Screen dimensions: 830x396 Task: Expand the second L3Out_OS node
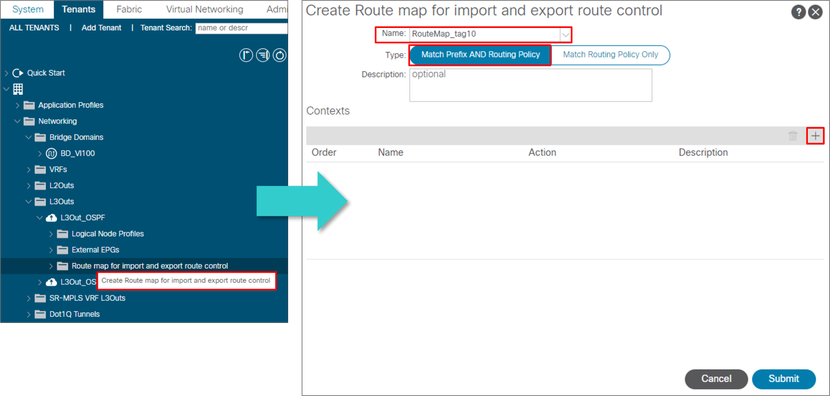[x=40, y=282]
